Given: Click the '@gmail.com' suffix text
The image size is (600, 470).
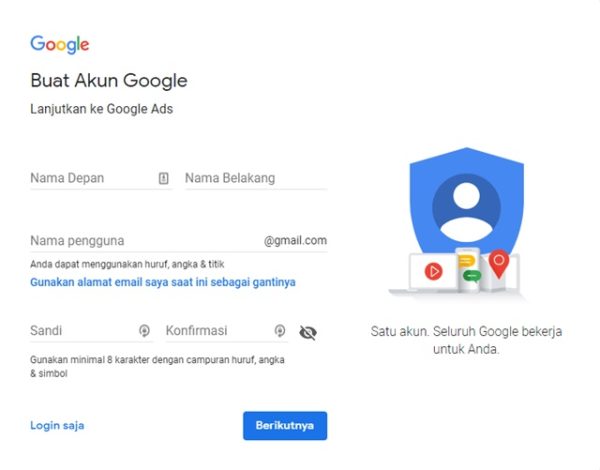Looking at the screenshot, I should [x=295, y=241].
